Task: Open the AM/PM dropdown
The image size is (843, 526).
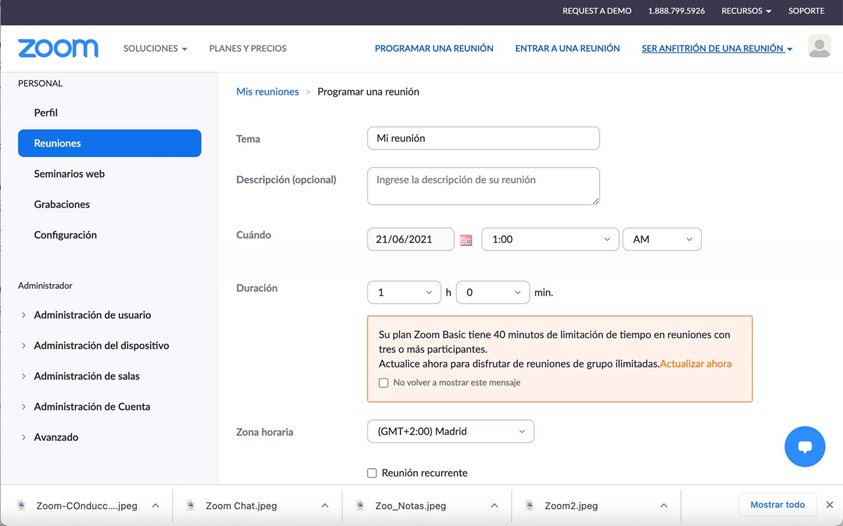Action: (x=662, y=239)
